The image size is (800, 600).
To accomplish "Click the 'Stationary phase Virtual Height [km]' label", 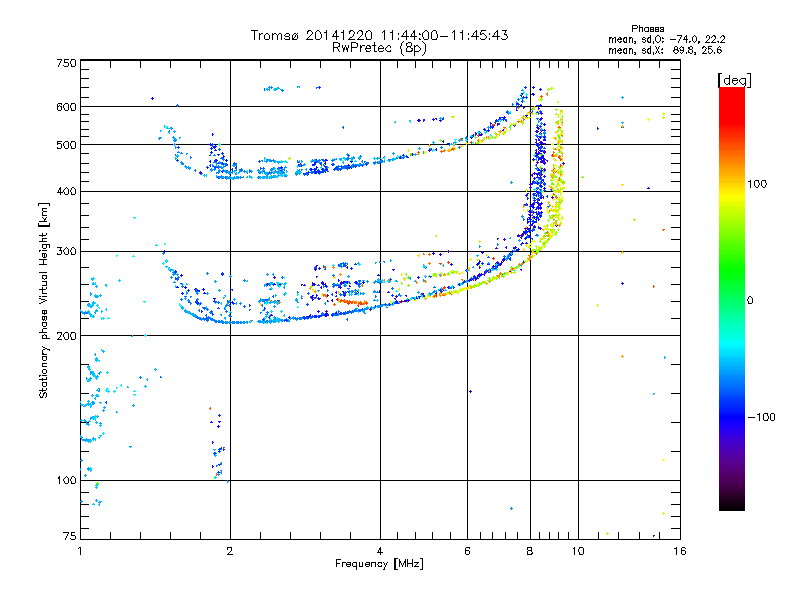I will (x=44, y=300).
